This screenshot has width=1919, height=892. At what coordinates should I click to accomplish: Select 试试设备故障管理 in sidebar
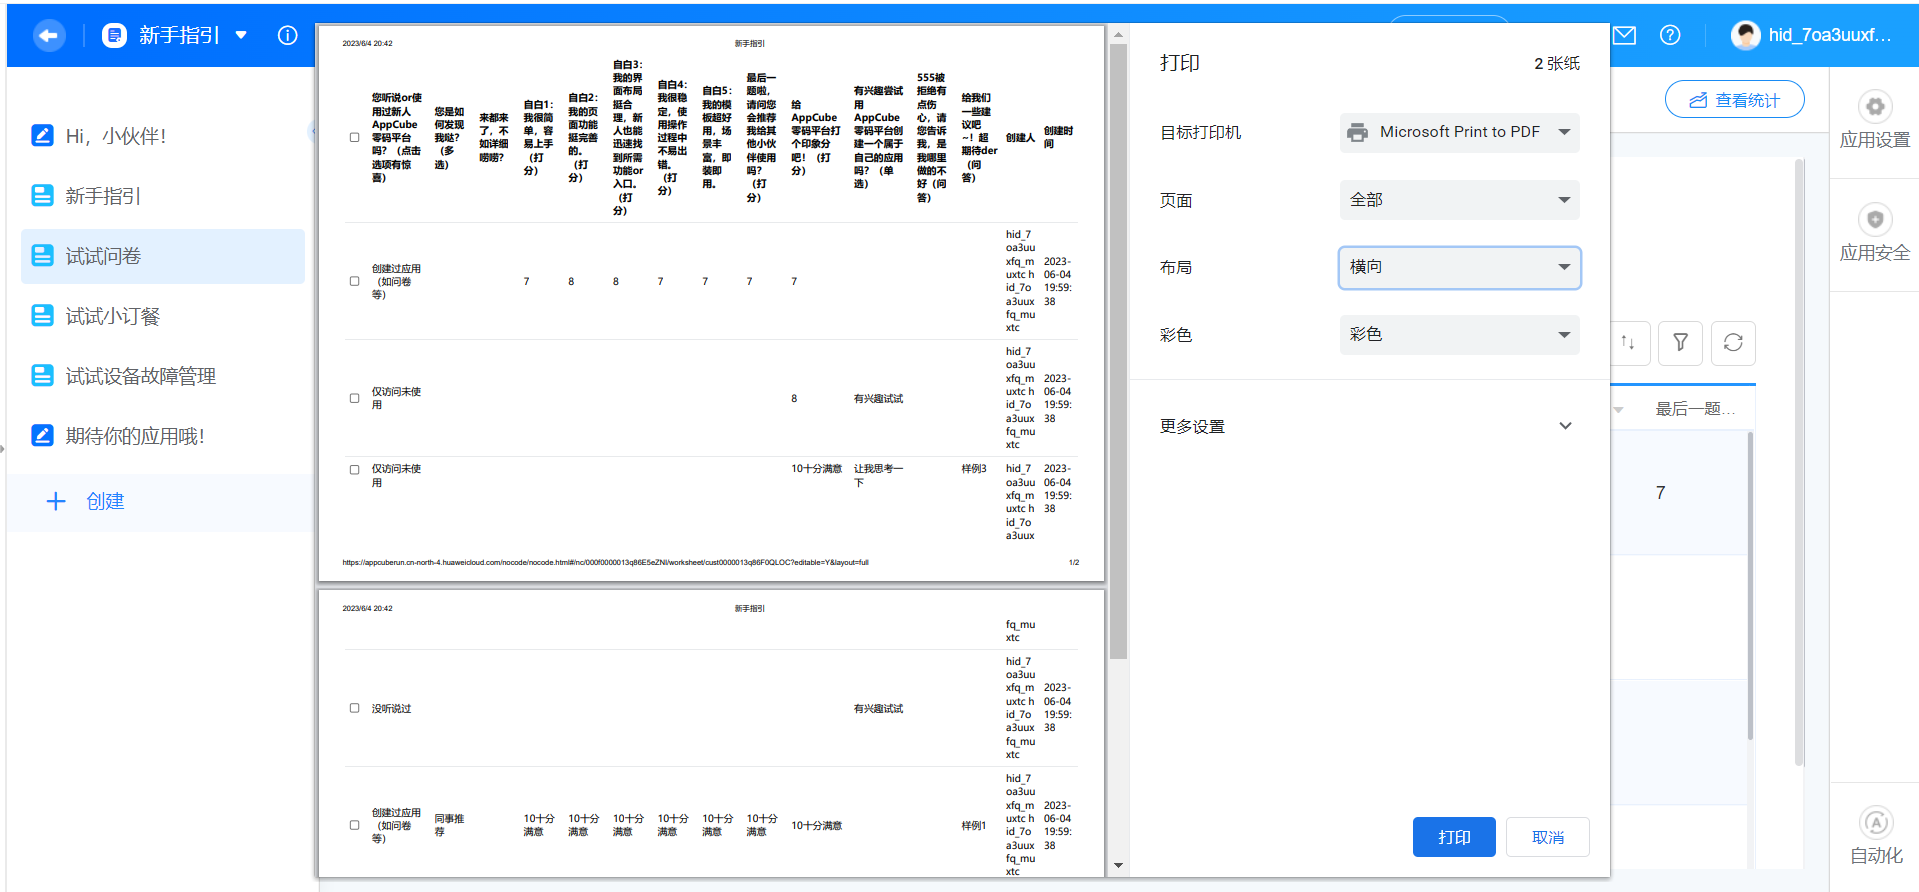(163, 376)
